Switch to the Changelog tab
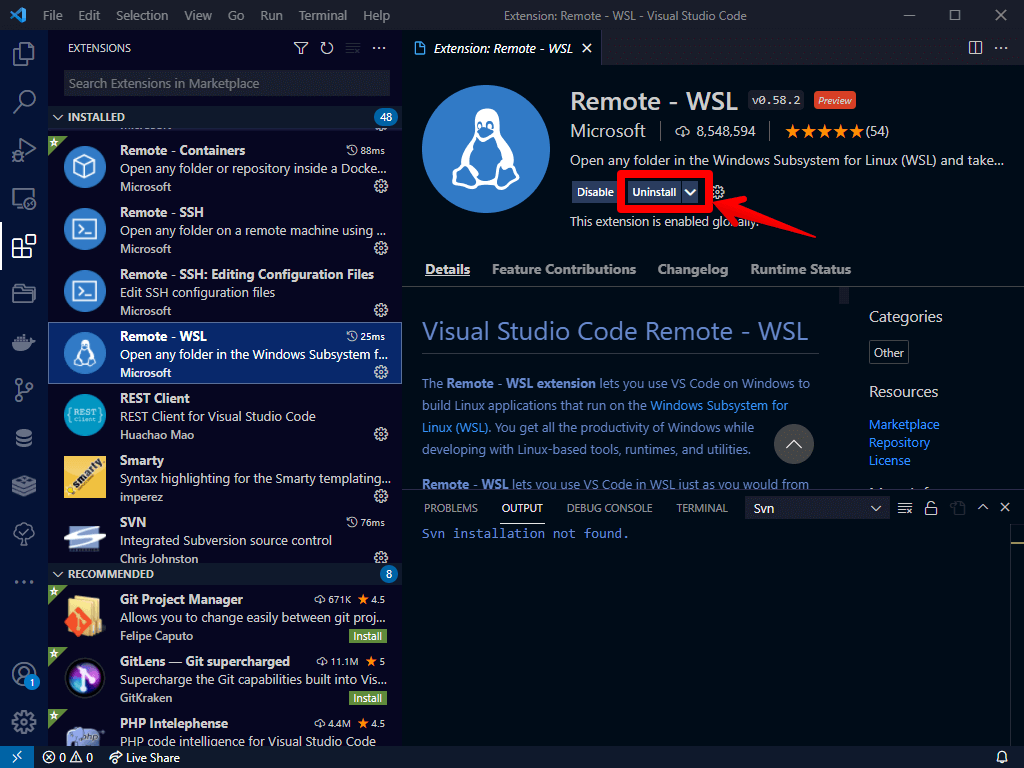 click(692, 269)
